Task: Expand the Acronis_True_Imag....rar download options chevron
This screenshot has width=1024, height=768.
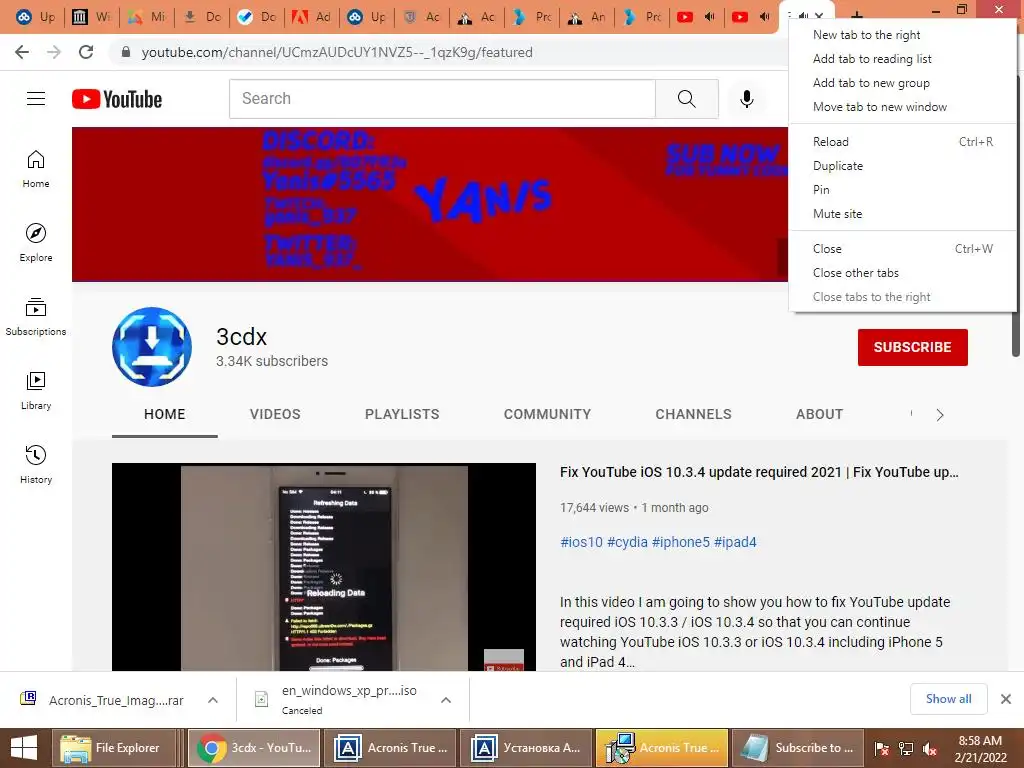Action: pyautogui.click(x=213, y=700)
